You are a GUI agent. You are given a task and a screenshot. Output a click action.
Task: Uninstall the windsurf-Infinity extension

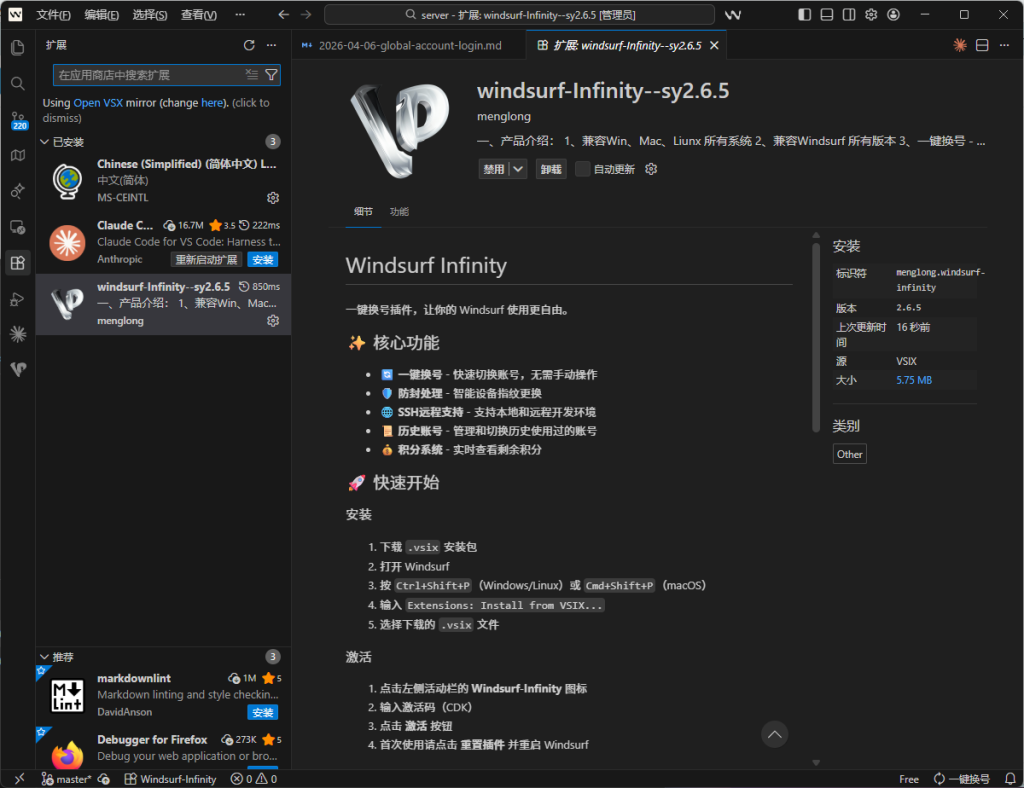(551, 169)
